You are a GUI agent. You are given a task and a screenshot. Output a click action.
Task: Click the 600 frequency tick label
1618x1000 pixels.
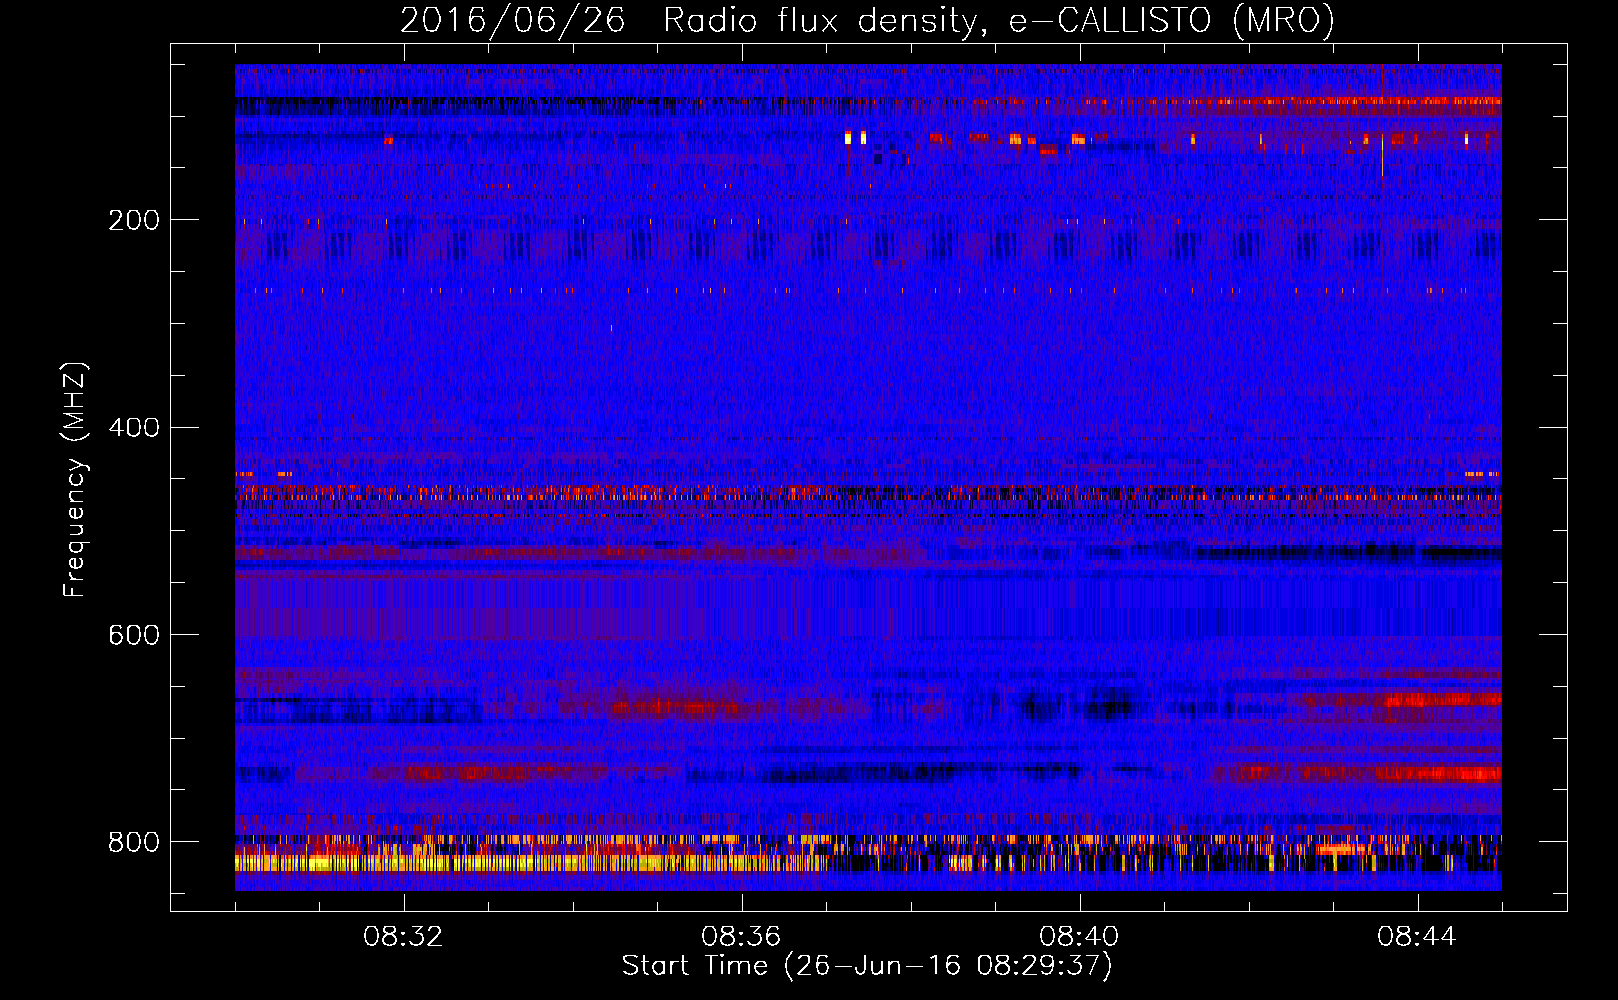point(134,635)
